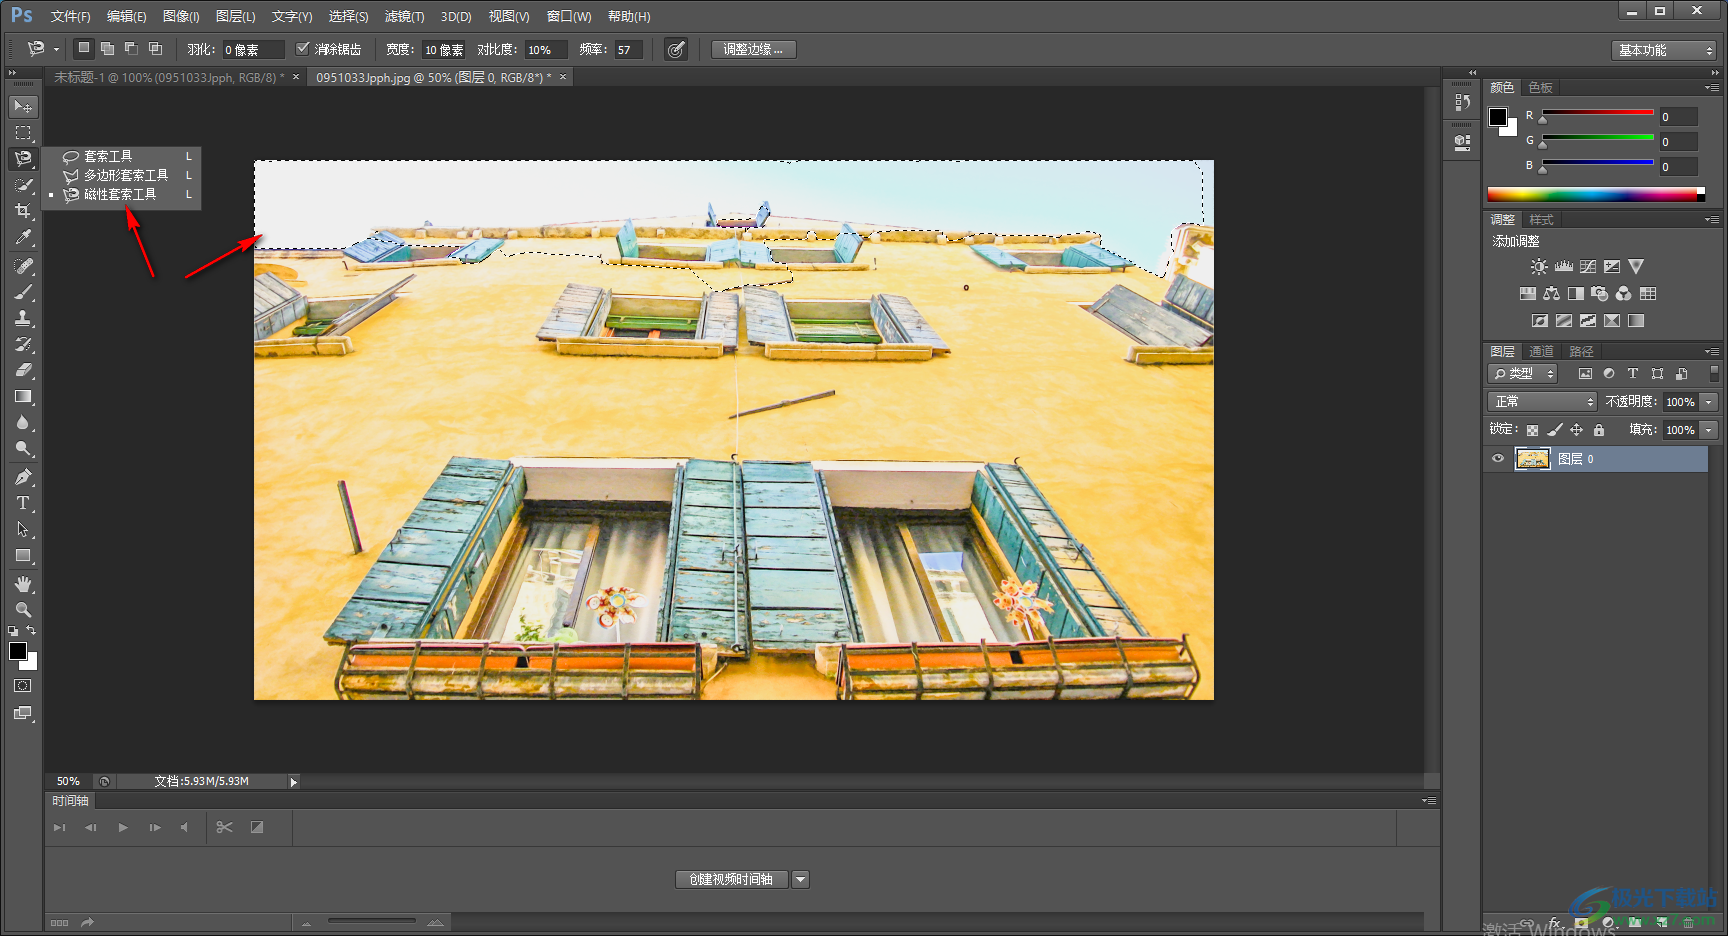Enable Add to Selection mode

point(108,48)
